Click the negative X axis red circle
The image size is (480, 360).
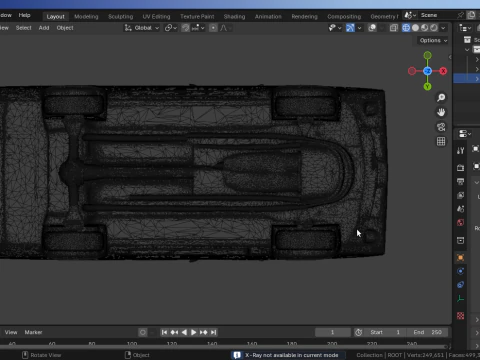pos(412,71)
